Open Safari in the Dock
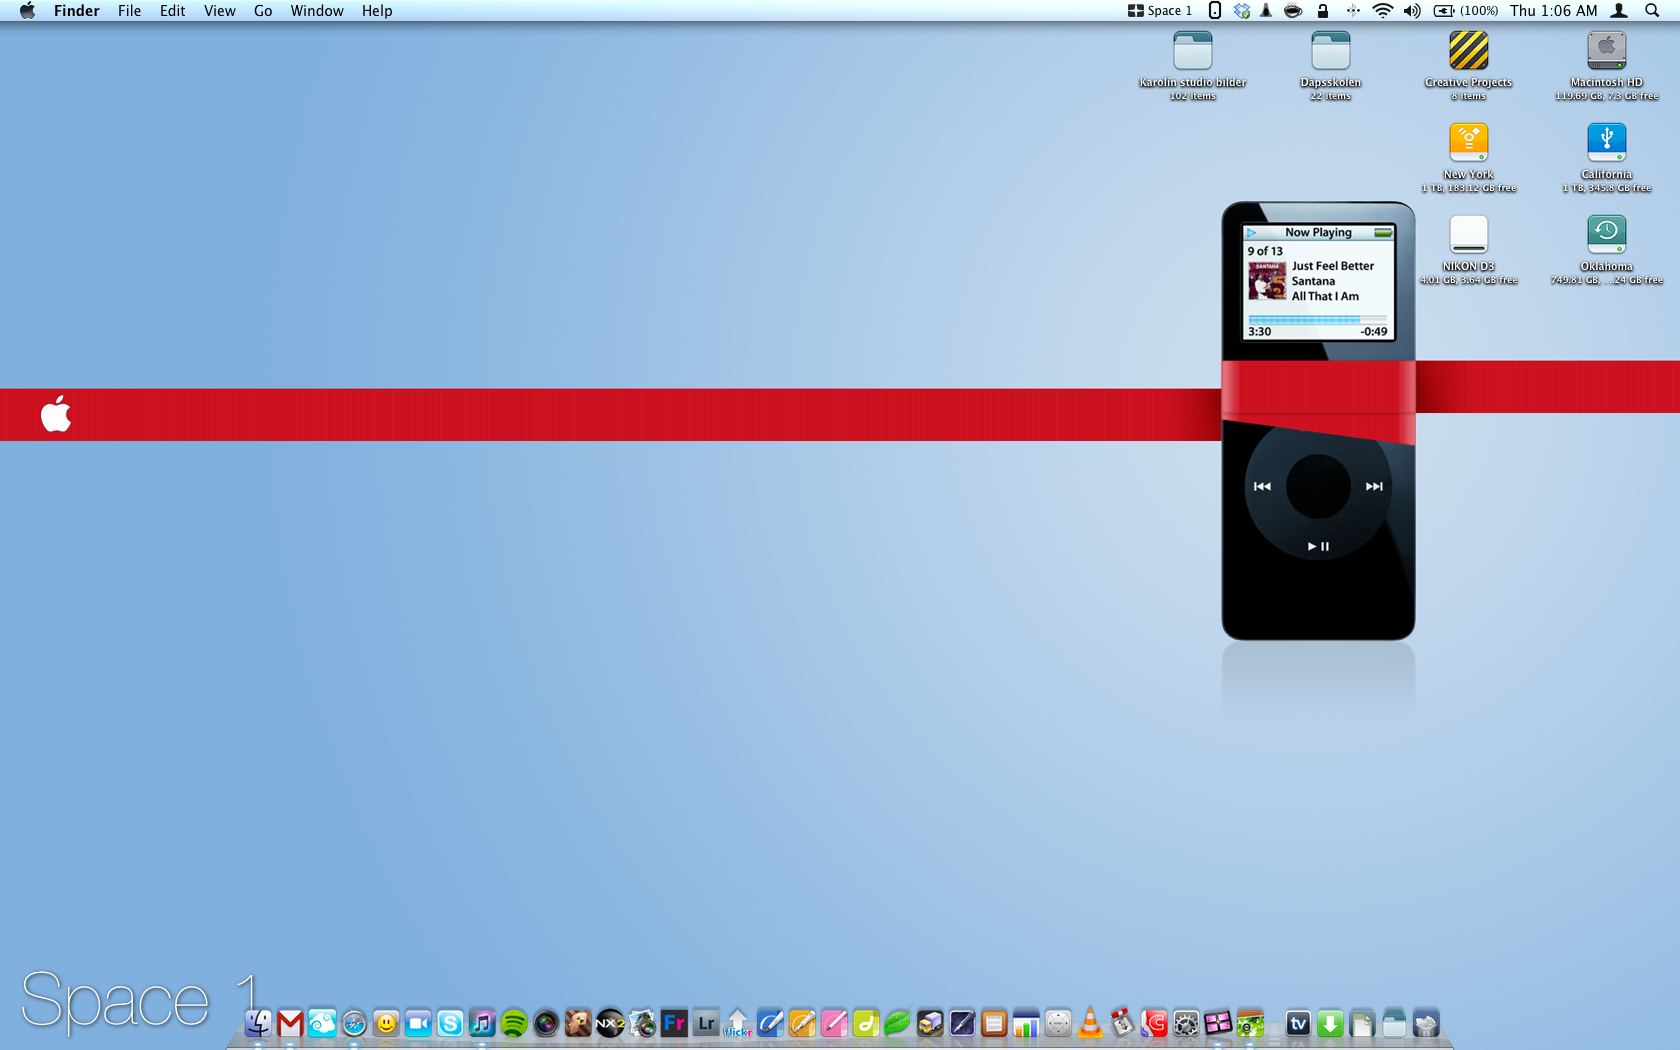This screenshot has height=1050, width=1680. pos(354,1023)
